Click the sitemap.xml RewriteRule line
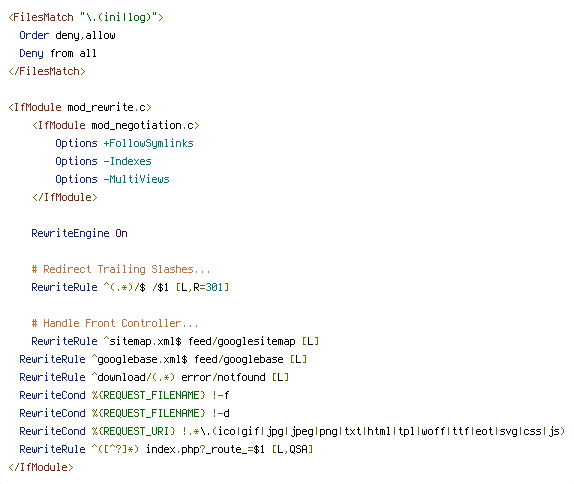 pyautogui.click(x=175, y=341)
